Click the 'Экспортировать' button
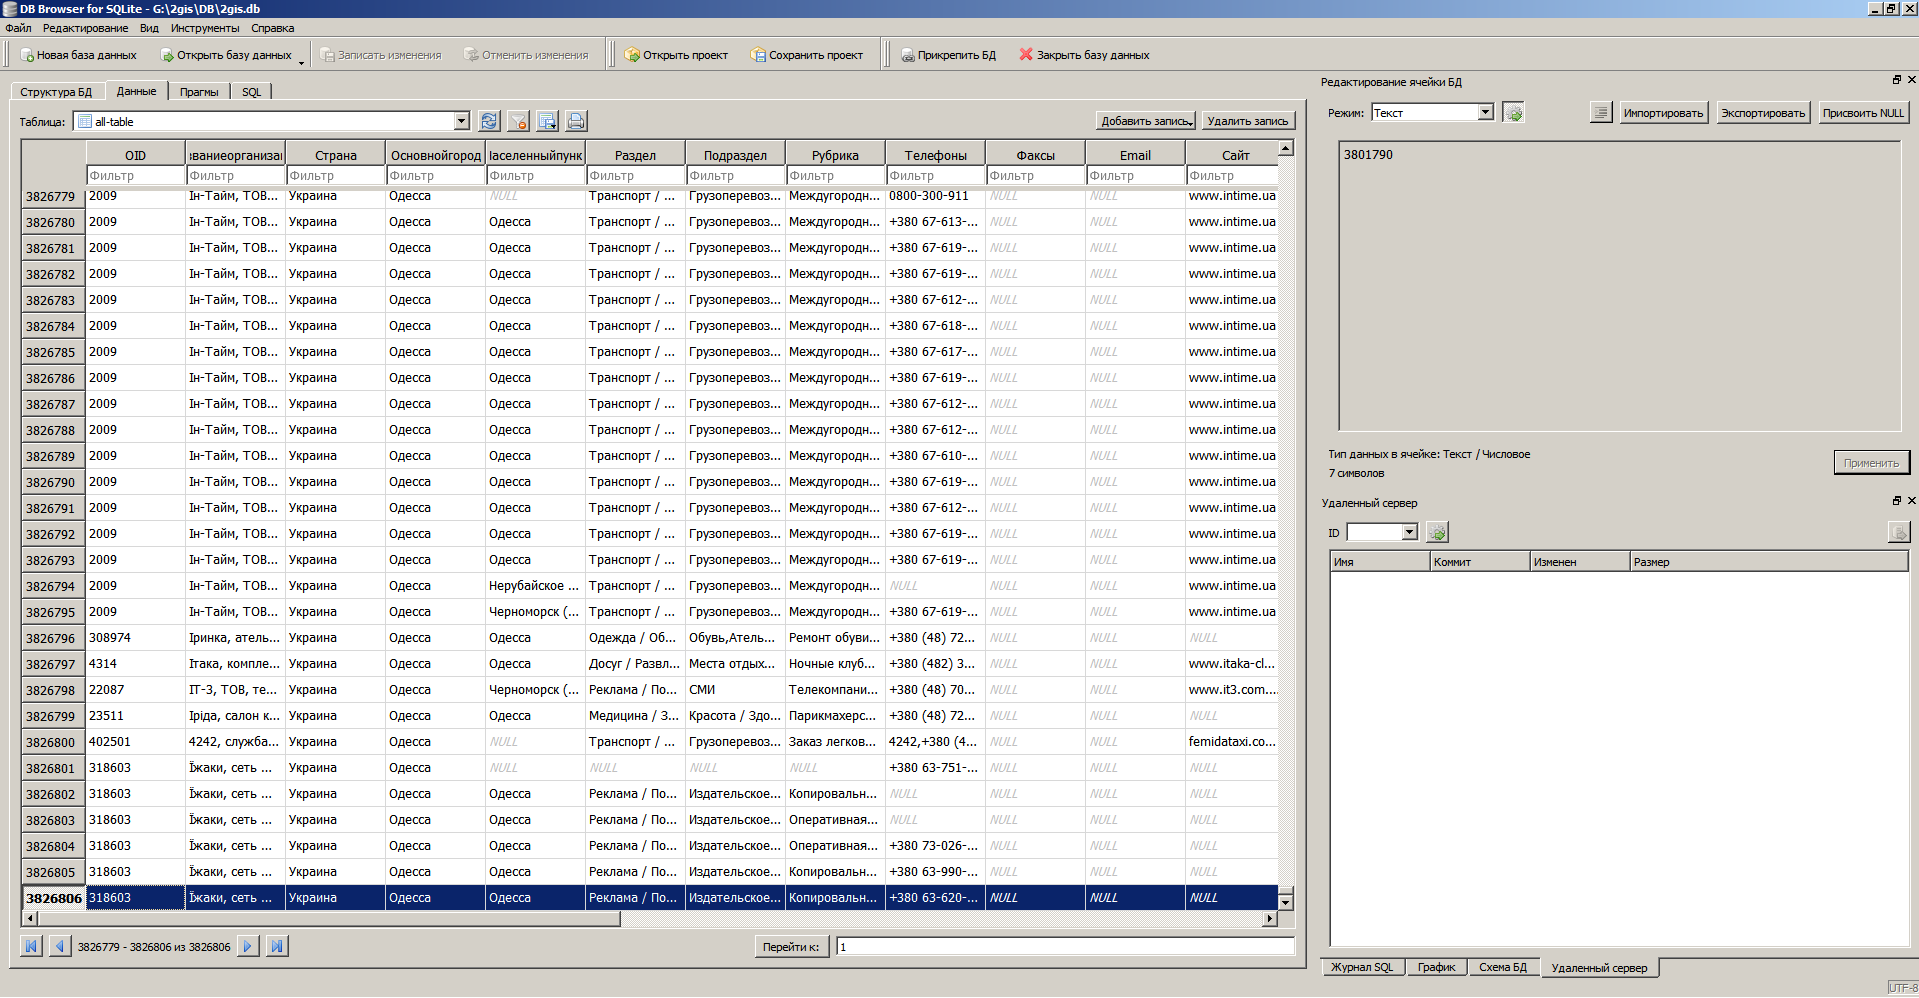 click(1762, 113)
